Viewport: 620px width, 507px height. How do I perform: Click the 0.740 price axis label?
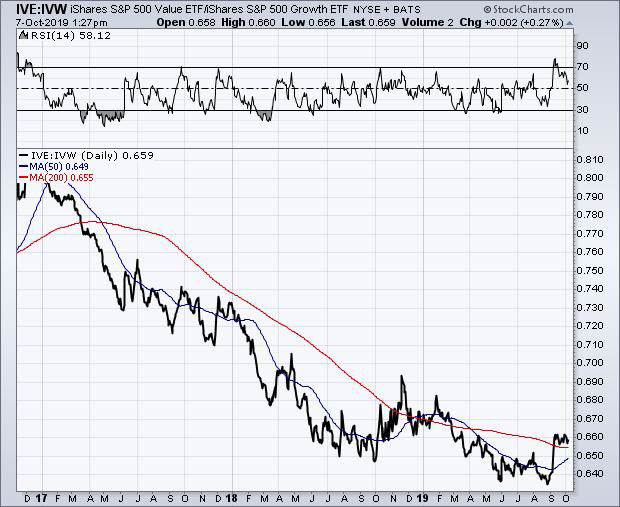coord(590,289)
